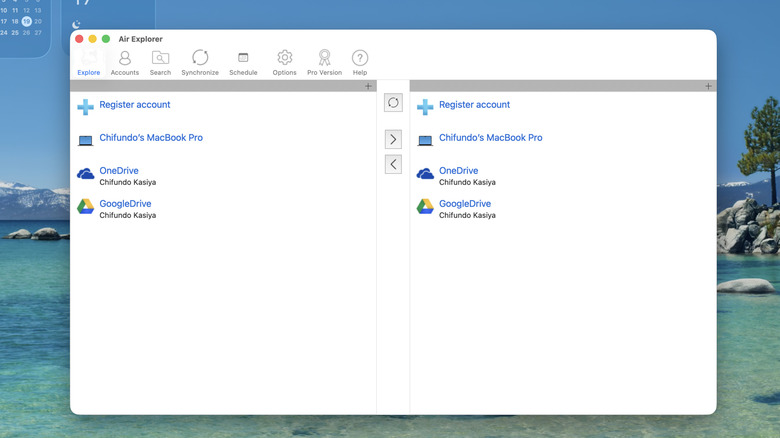780x438 pixels.
Task: Open the Help question mark item
Action: click(x=360, y=63)
